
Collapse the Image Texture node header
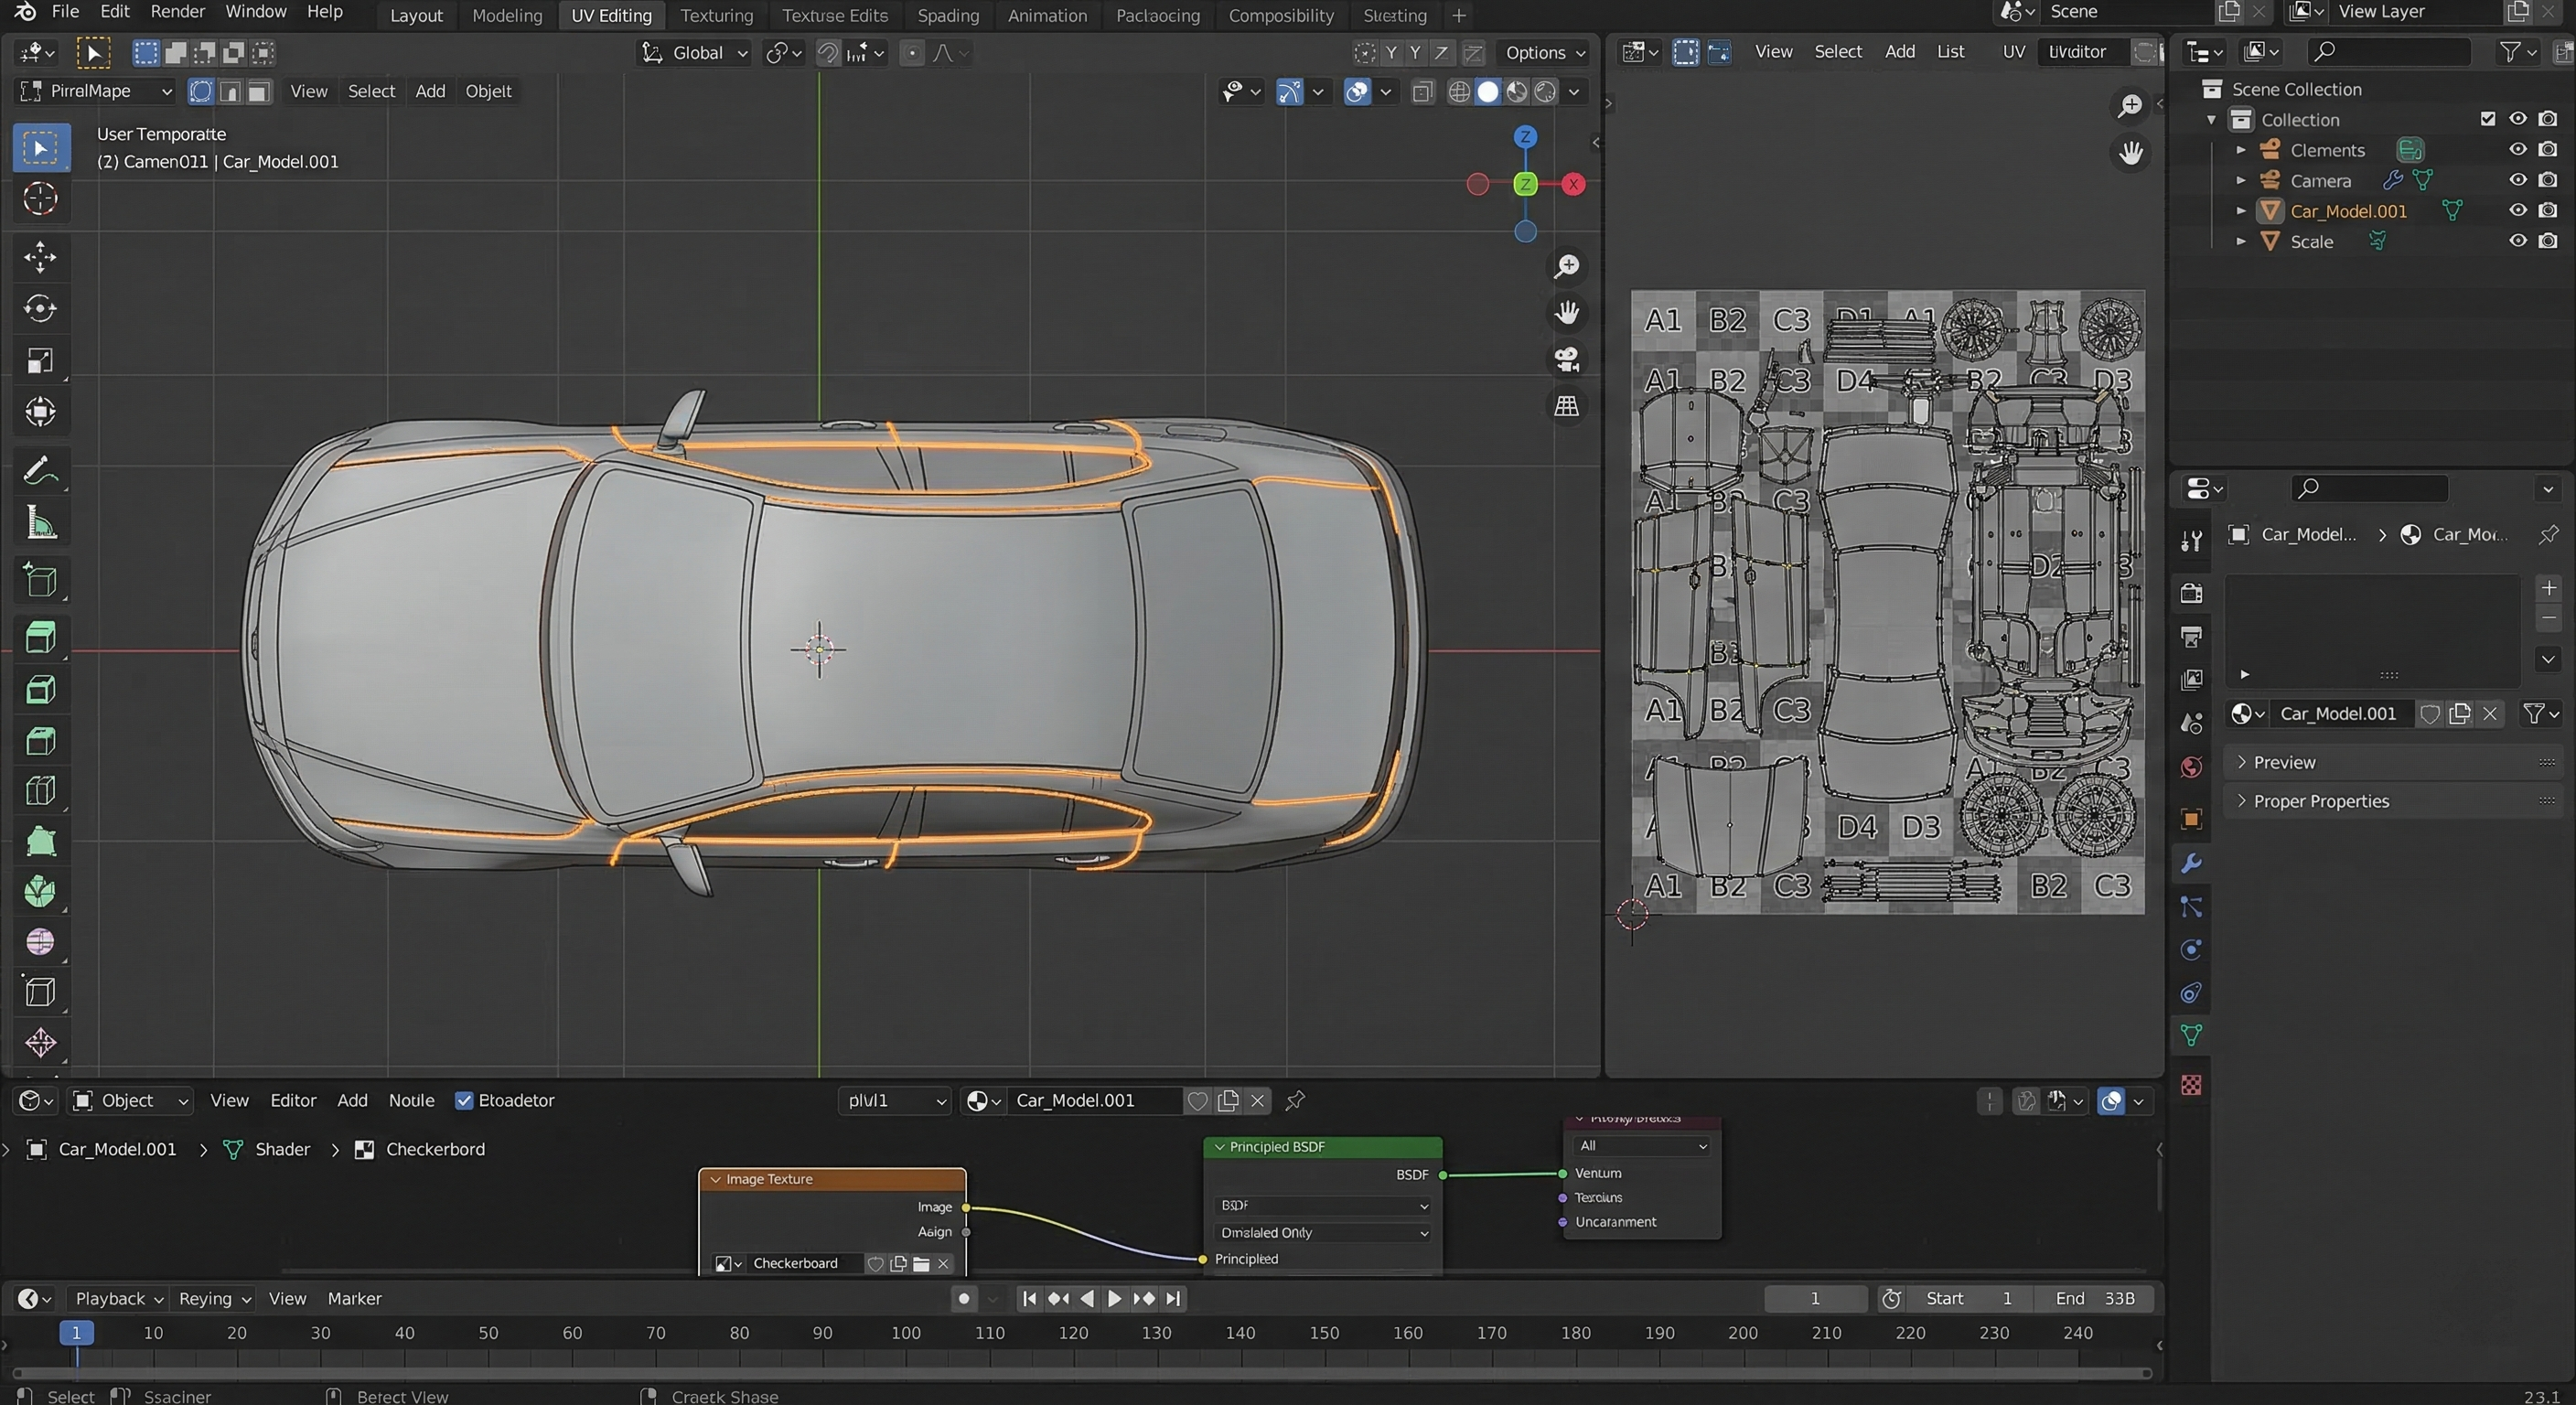pyautogui.click(x=716, y=1178)
